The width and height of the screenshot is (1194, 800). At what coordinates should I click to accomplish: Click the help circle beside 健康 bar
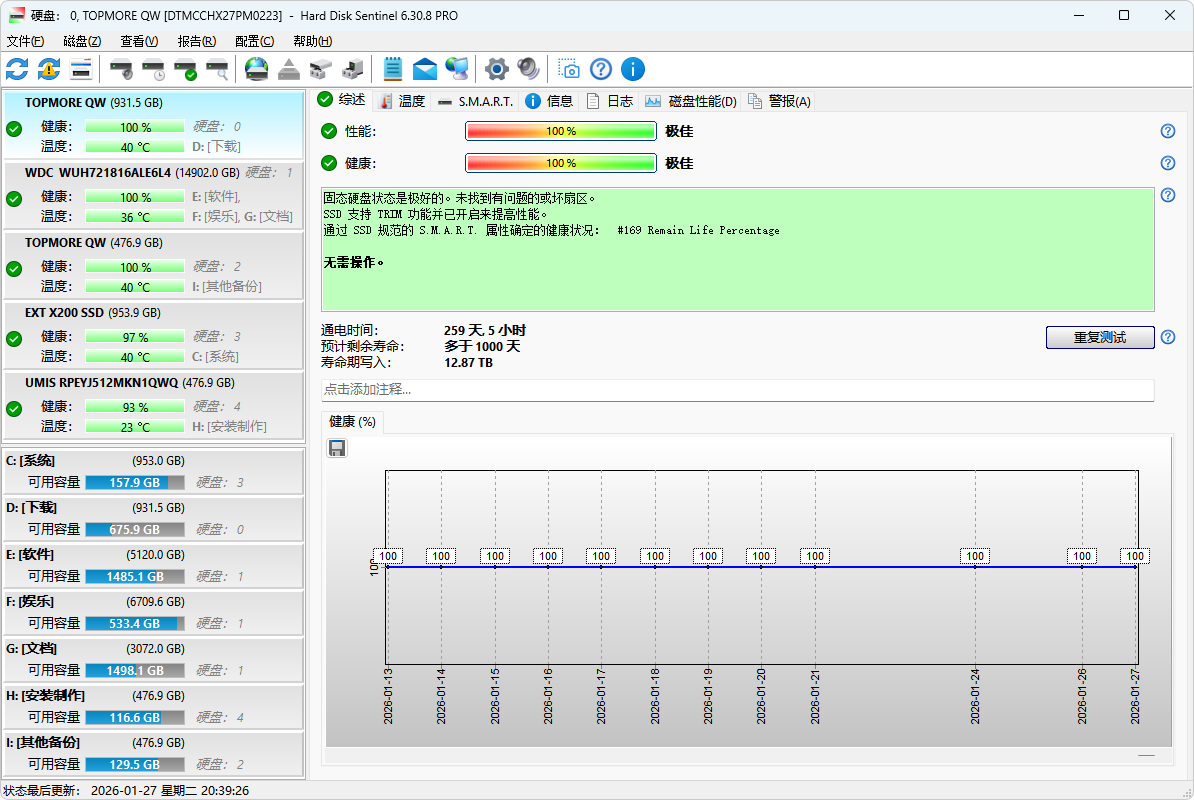[x=1167, y=163]
